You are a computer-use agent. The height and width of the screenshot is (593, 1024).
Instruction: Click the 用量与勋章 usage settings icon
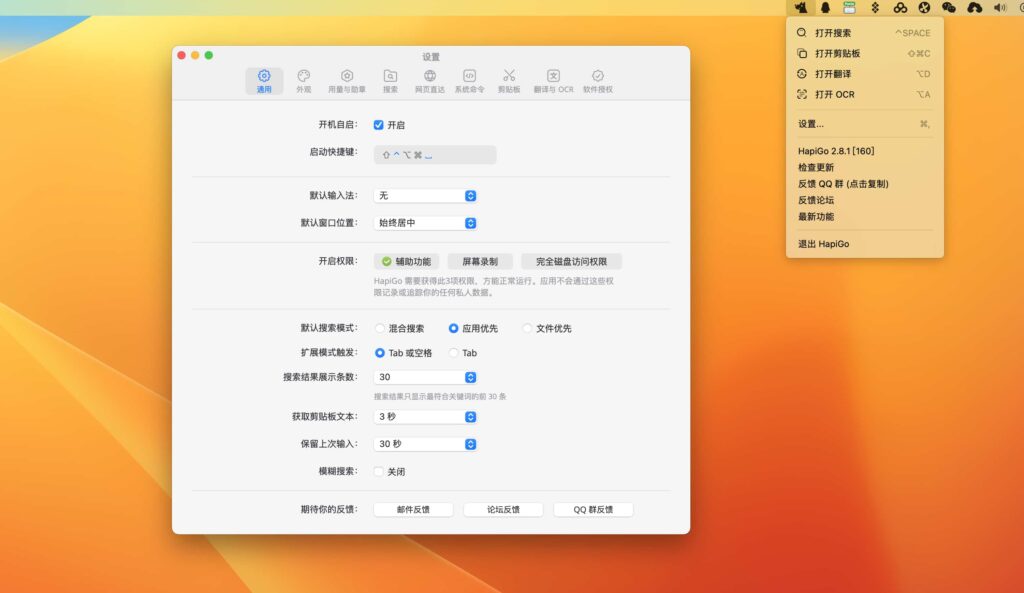(346, 80)
